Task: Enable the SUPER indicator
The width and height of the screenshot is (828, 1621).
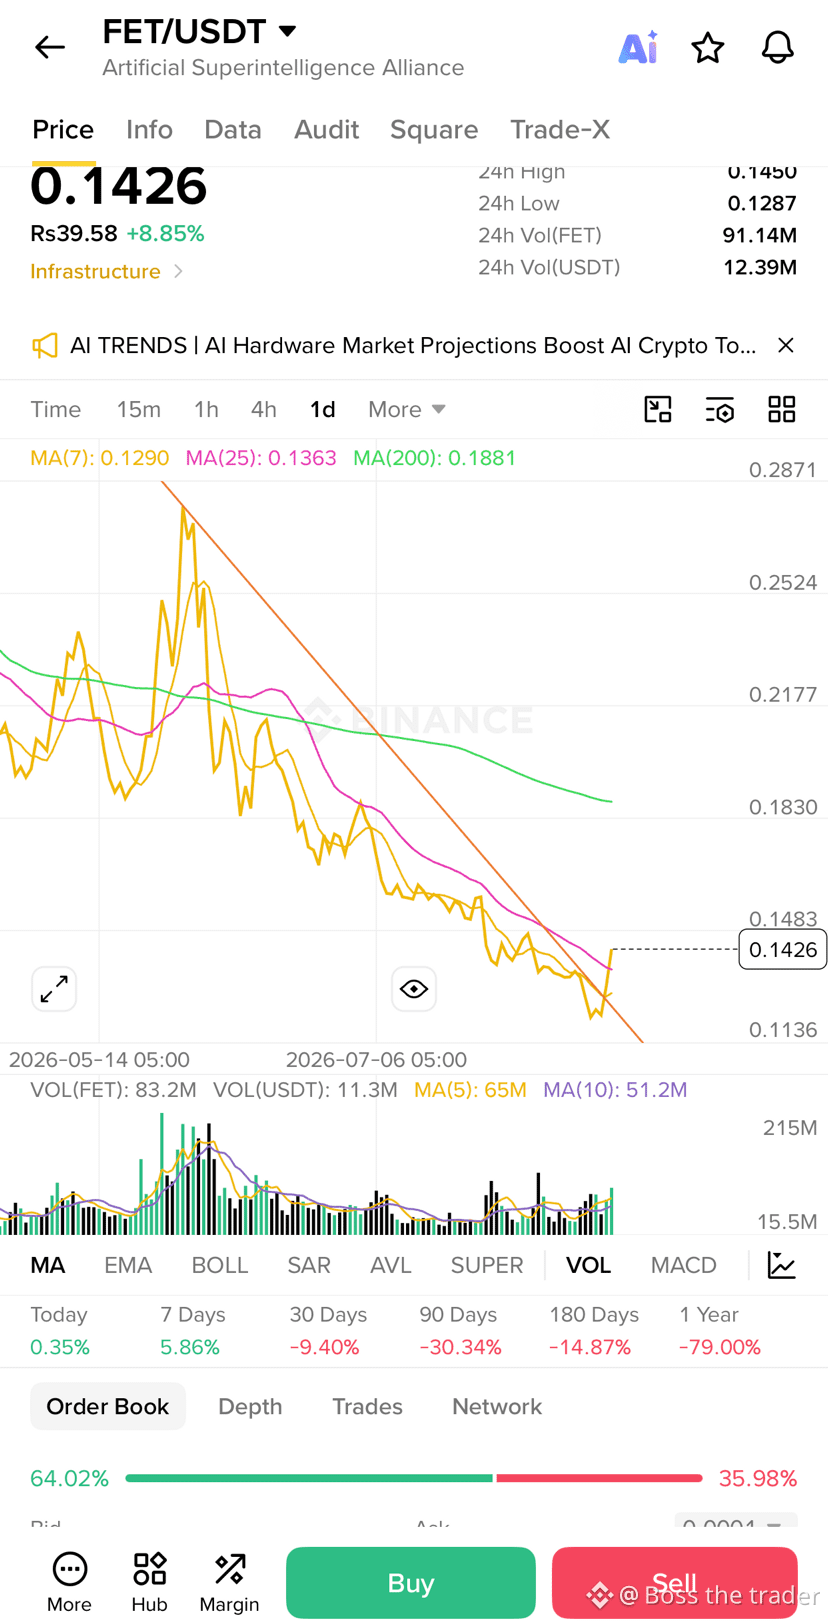Action: [x=487, y=1266]
